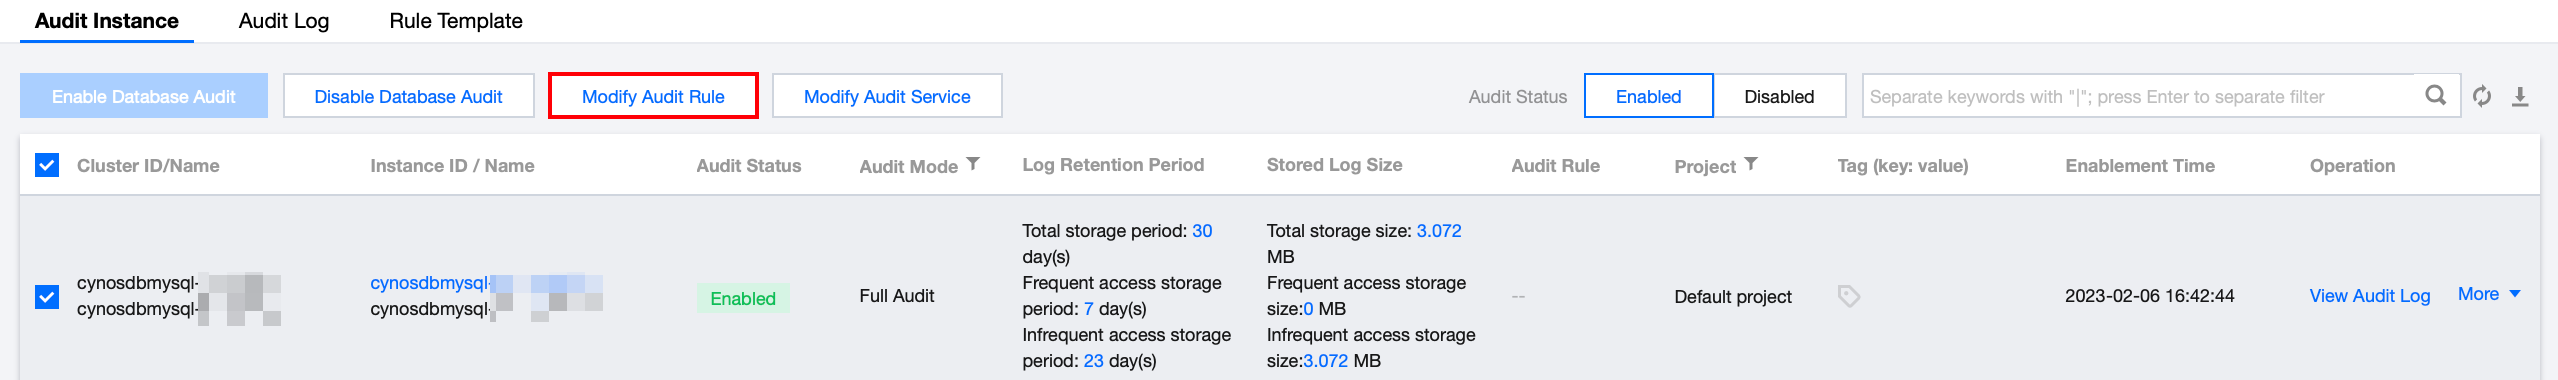Expand the More operations dropdown
This screenshot has width=2558, height=380.
[x=2489, y=294]
